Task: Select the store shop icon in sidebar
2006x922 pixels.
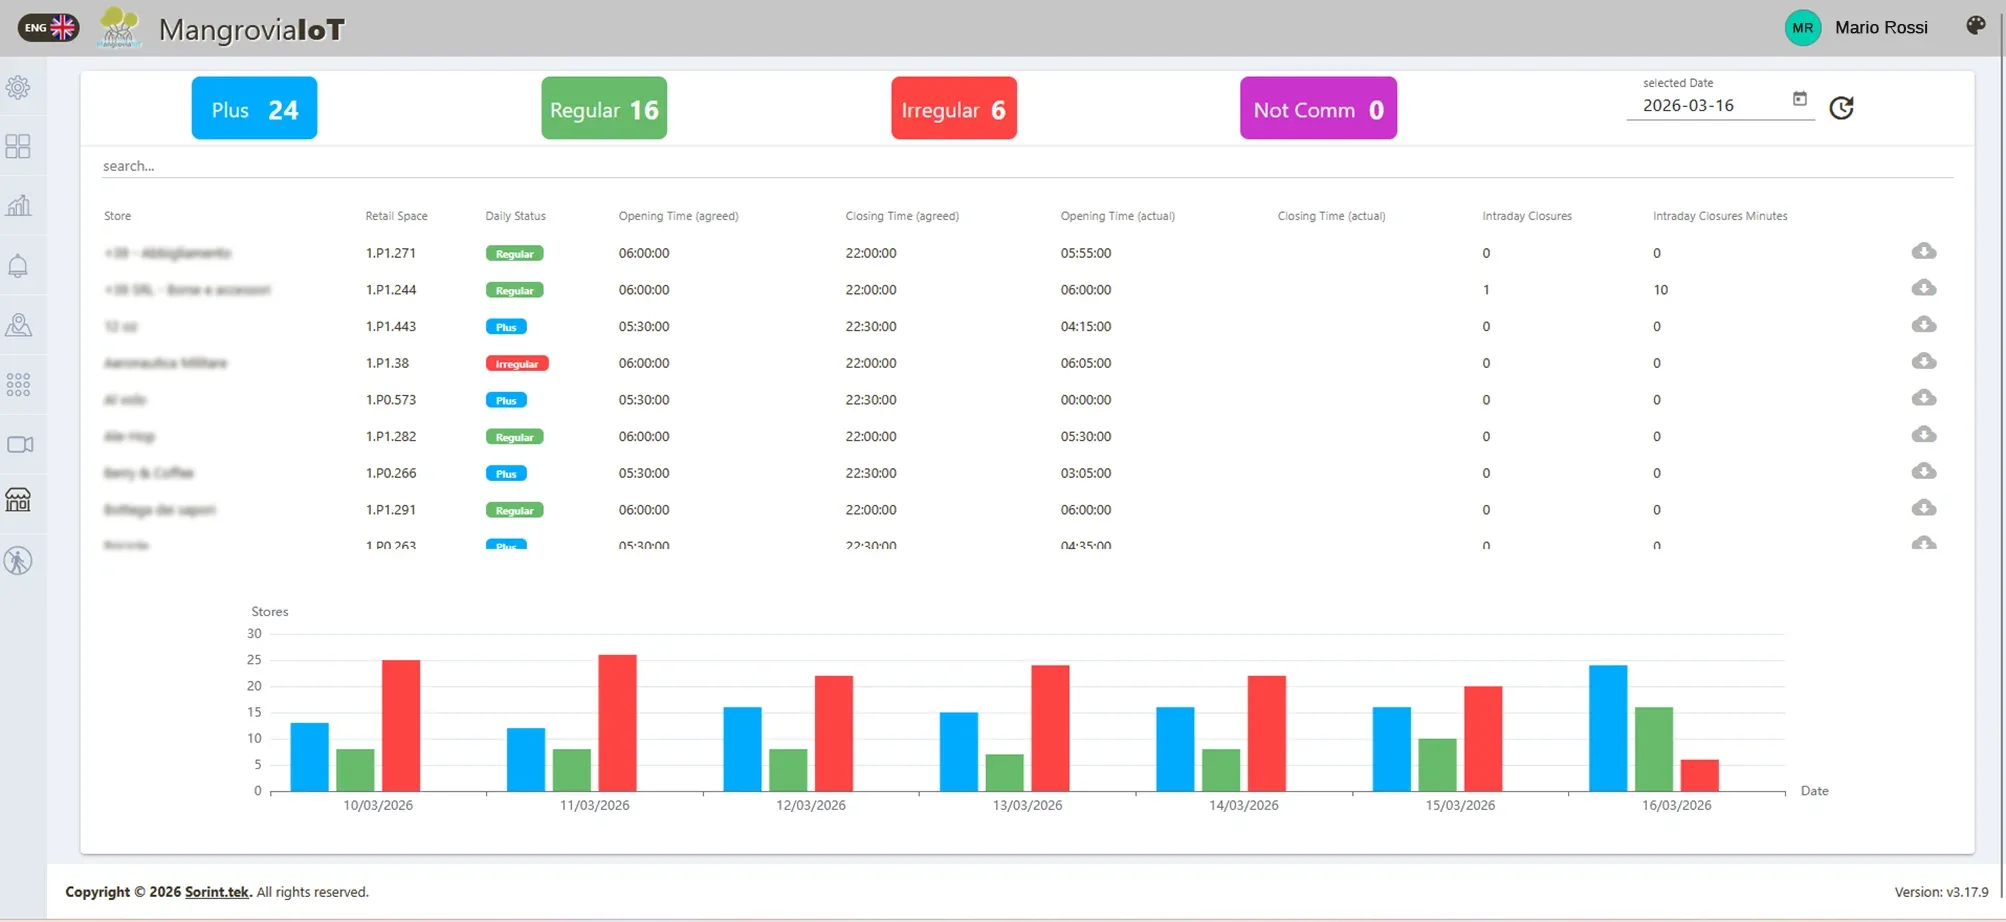Action: 18,500
